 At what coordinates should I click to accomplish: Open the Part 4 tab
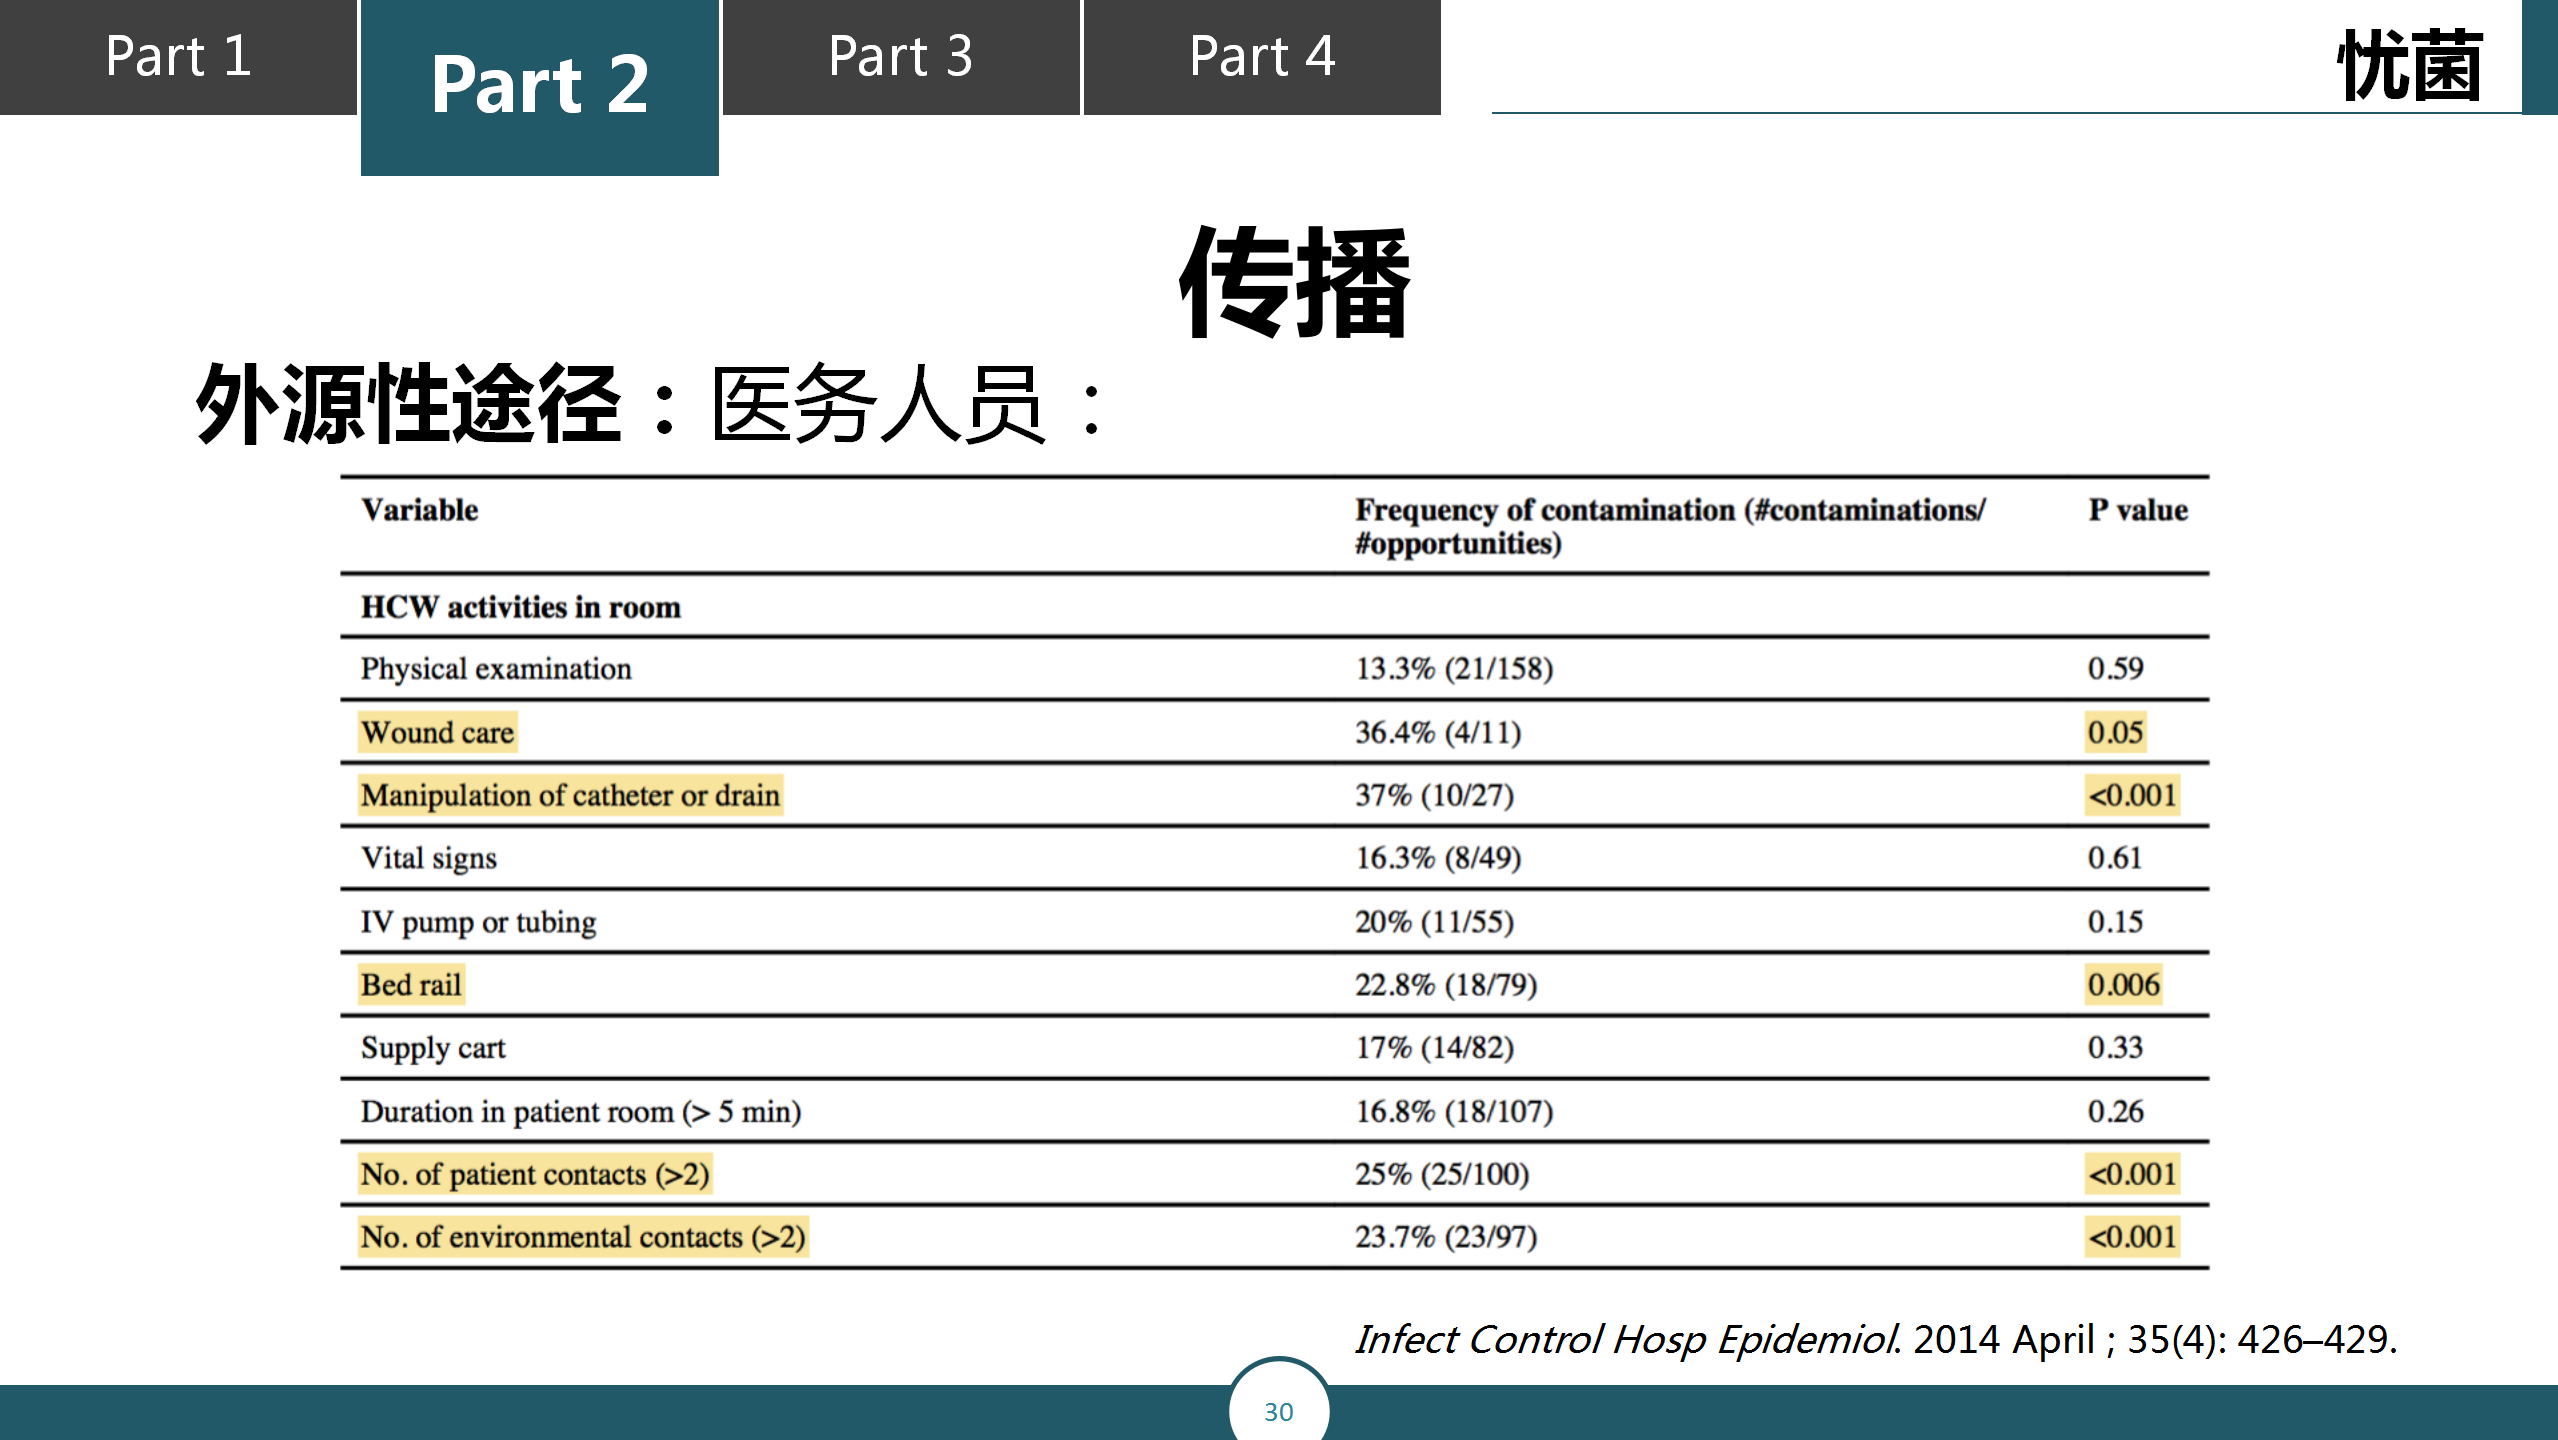coord(1262,57)
